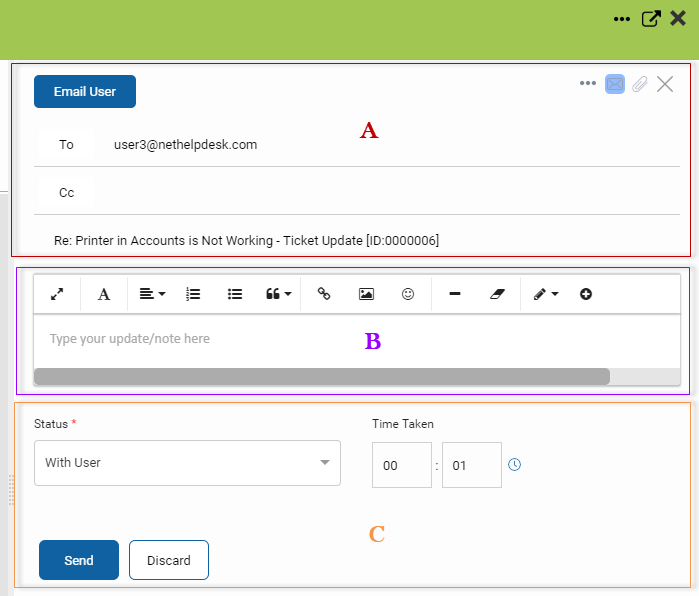Discard the email draft
The width and height of the screenshot is (699, 596).
point(169,560)
